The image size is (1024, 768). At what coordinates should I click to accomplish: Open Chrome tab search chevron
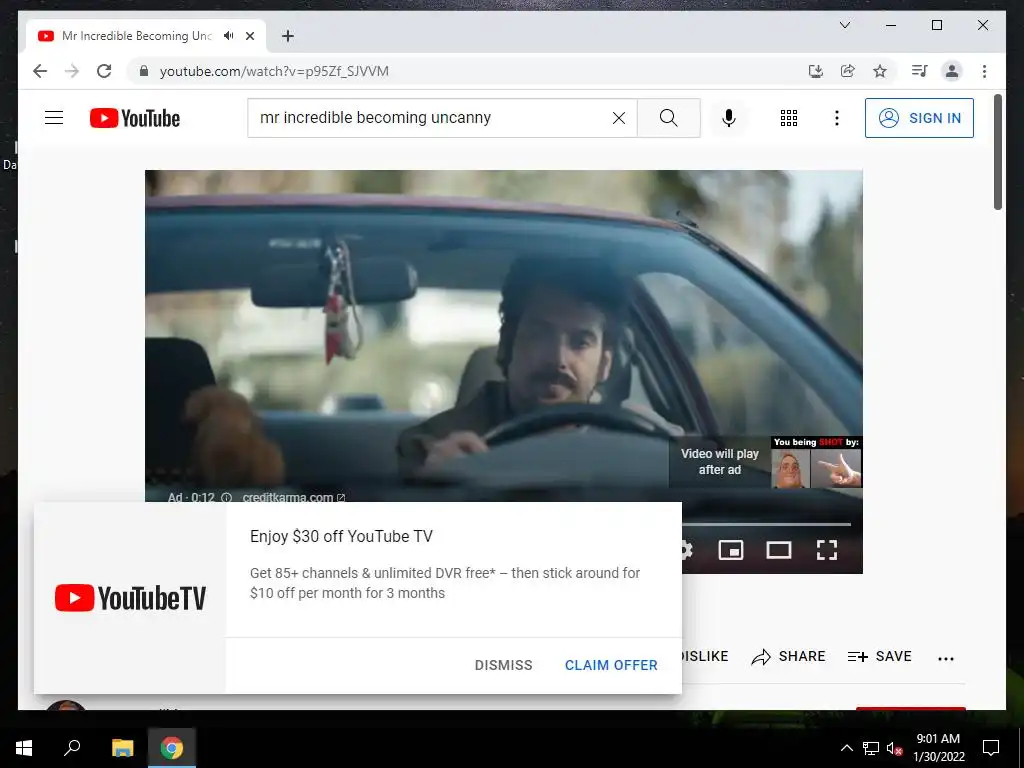[844, 25]
